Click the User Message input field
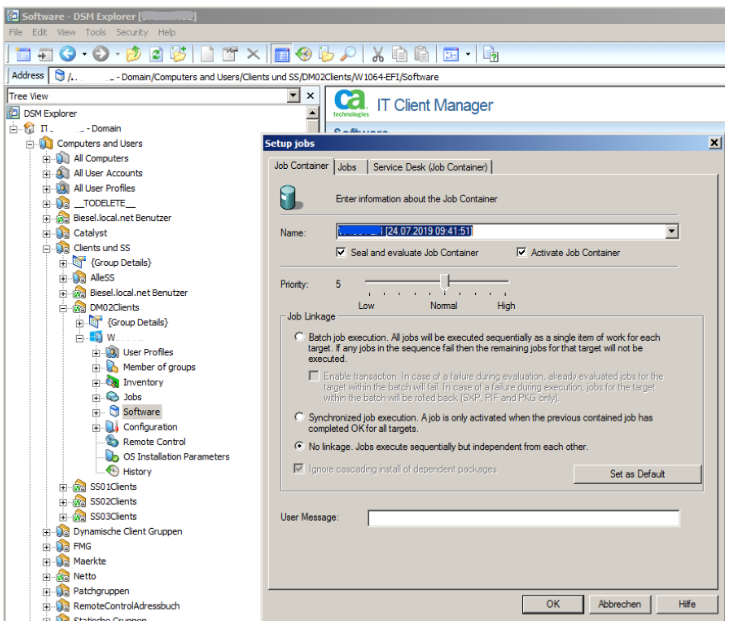 (x=523, y=518)
